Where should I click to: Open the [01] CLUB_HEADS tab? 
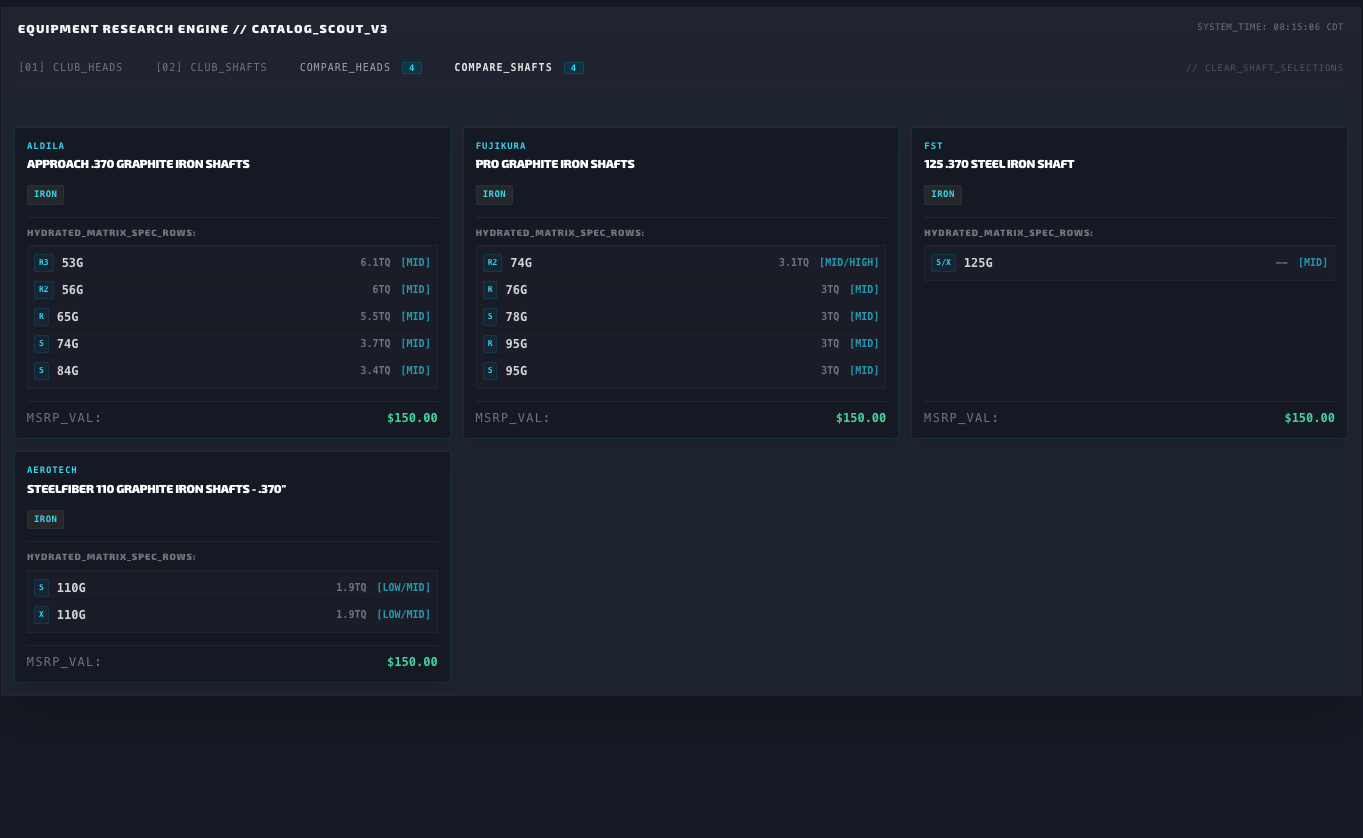[71, 68]
